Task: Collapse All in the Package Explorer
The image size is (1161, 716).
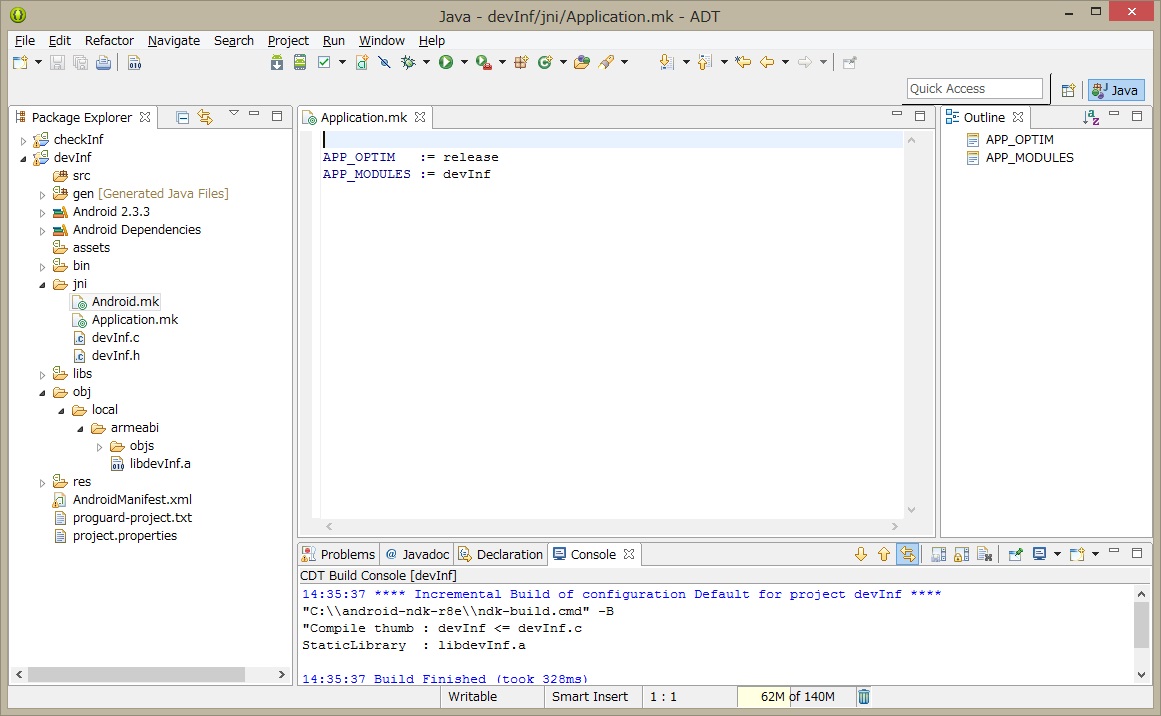Action: (182, 117)
